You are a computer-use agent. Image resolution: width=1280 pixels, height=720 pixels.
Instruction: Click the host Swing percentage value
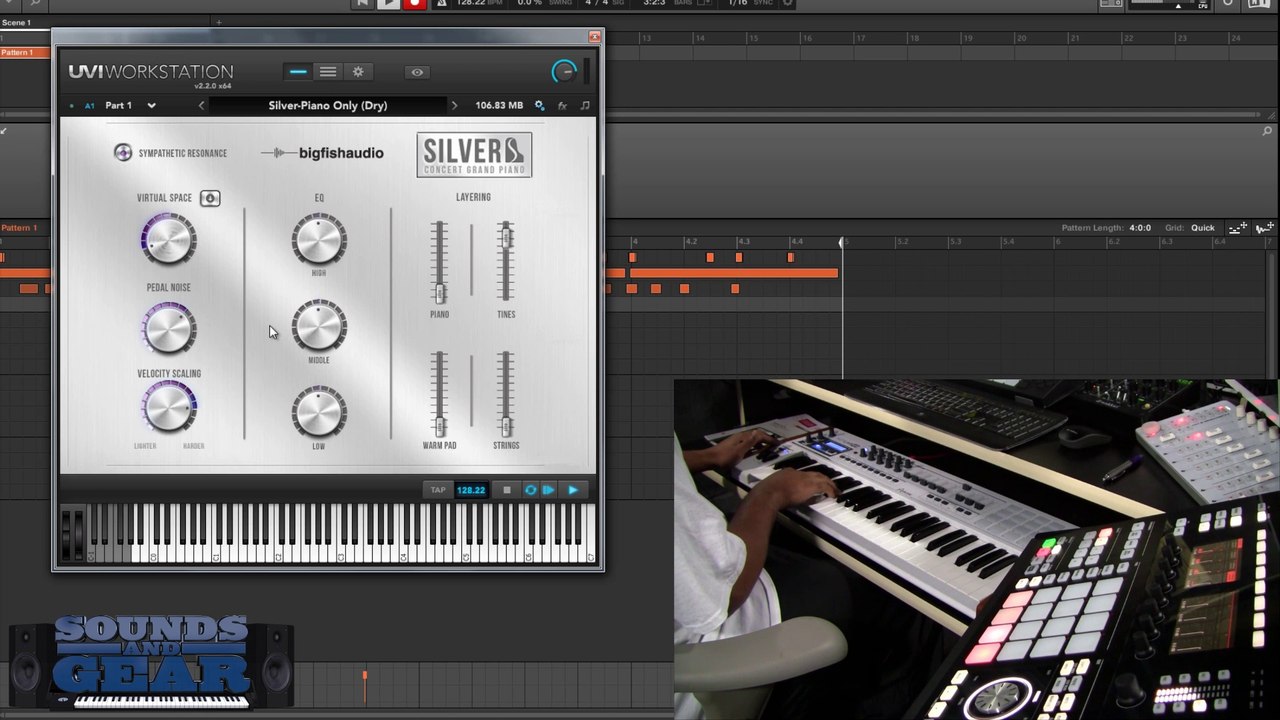coord(530,3)
